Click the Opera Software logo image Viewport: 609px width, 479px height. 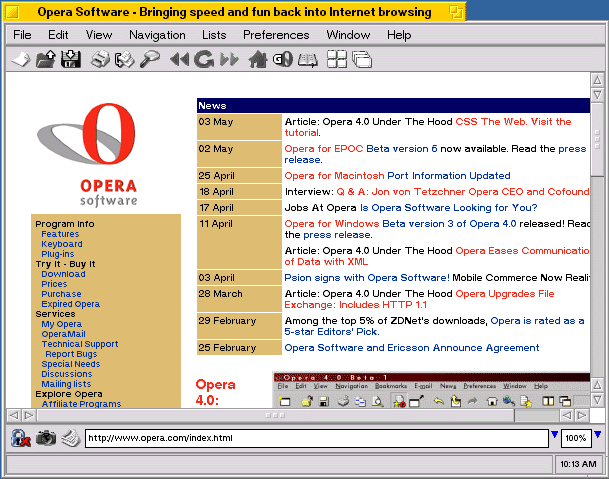pyautogui.click(x=88, y=154)
